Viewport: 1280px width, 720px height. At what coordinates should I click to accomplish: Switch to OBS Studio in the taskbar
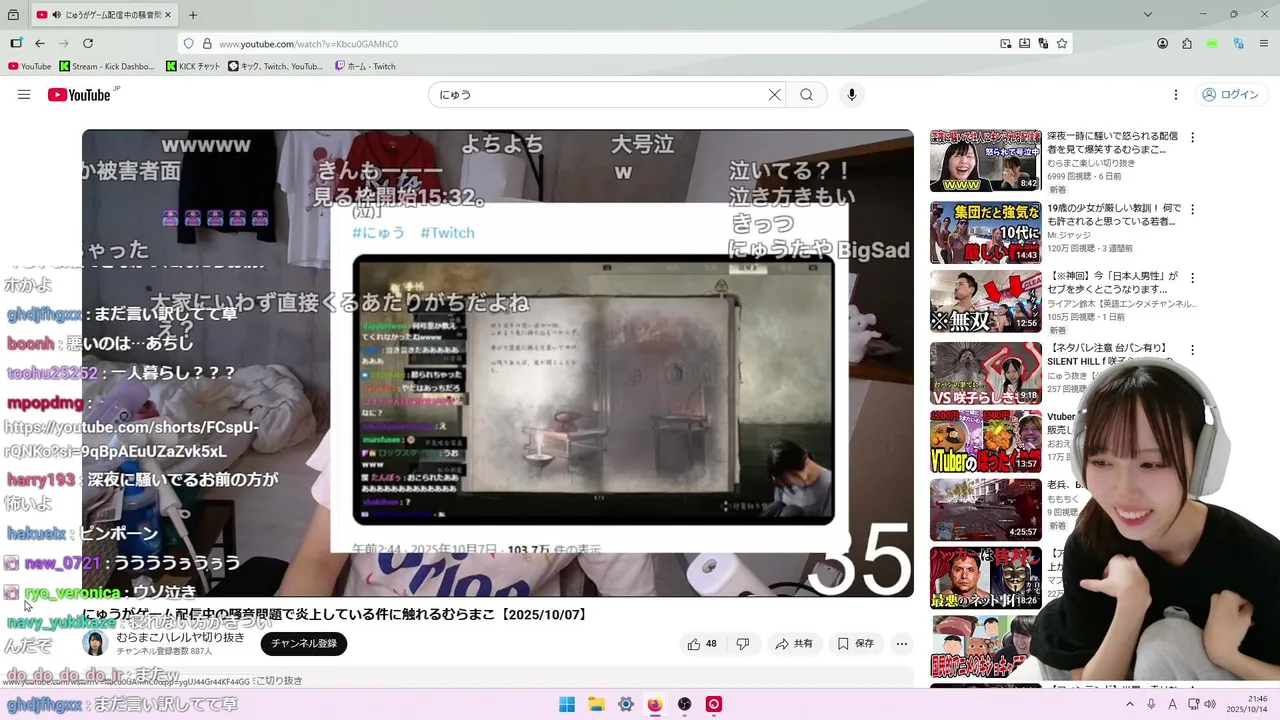(685, 704)
